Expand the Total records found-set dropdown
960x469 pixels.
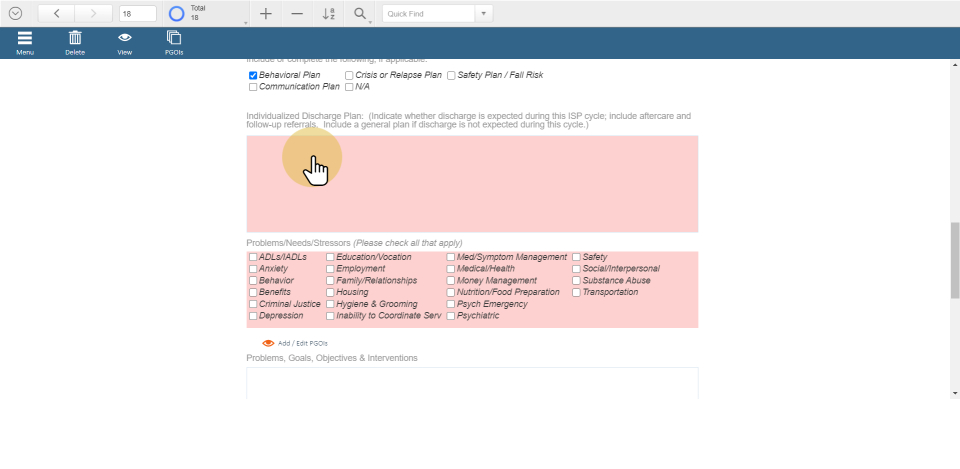tap(245, 21)
